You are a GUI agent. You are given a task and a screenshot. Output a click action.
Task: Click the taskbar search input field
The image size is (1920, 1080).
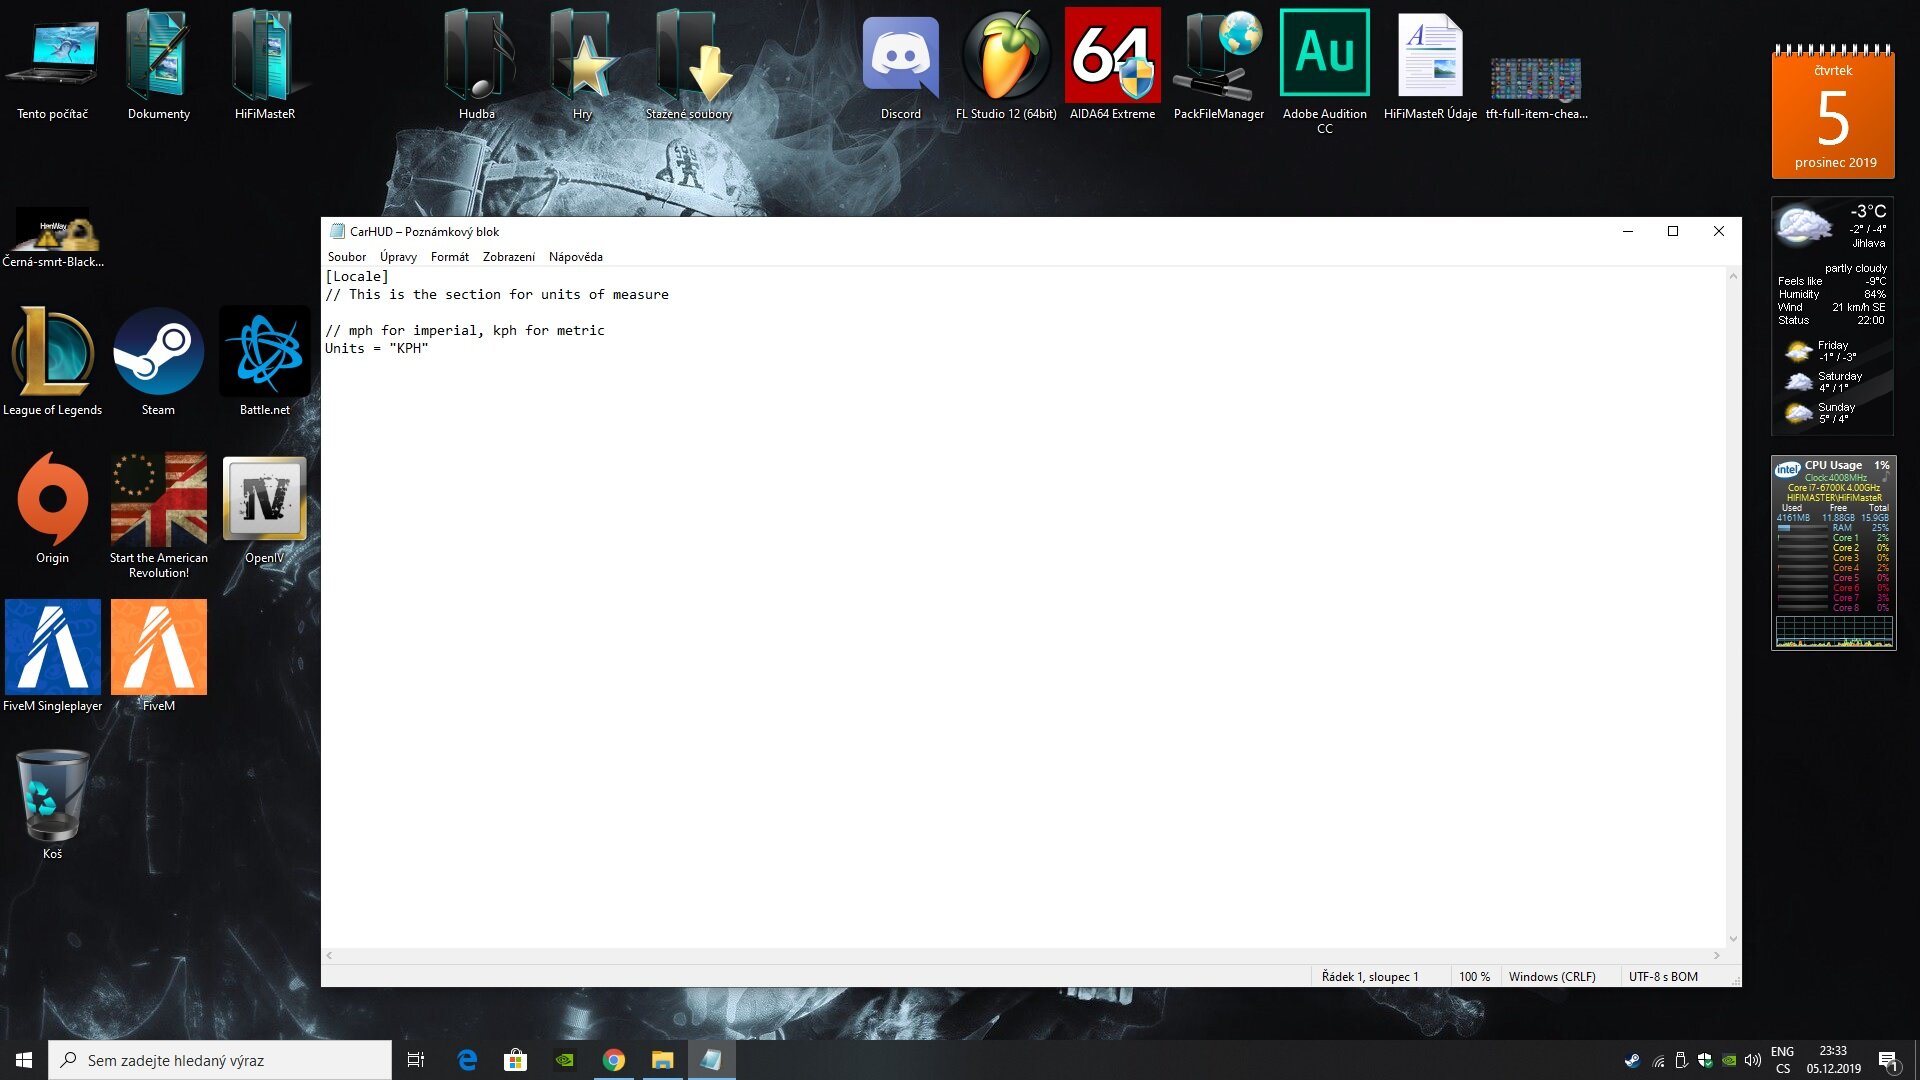(x=220, y=1060)
